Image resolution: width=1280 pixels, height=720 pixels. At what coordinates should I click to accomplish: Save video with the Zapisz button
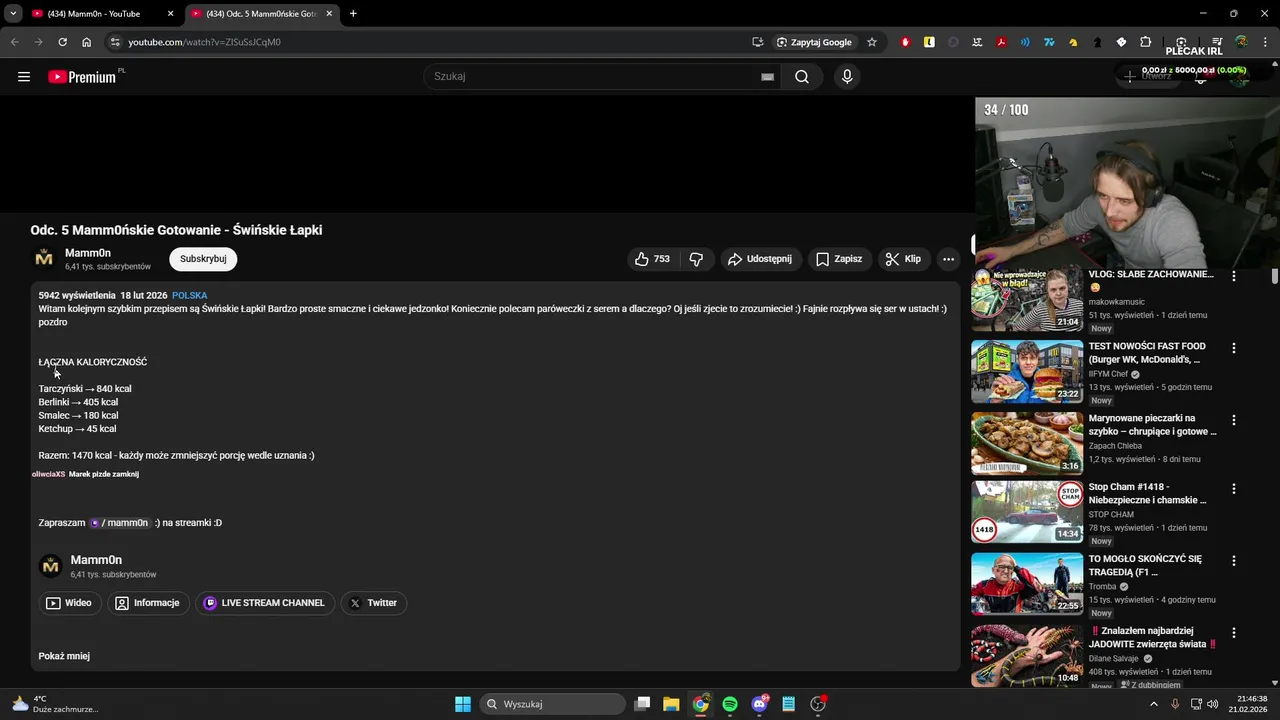[x=838, y=259]
